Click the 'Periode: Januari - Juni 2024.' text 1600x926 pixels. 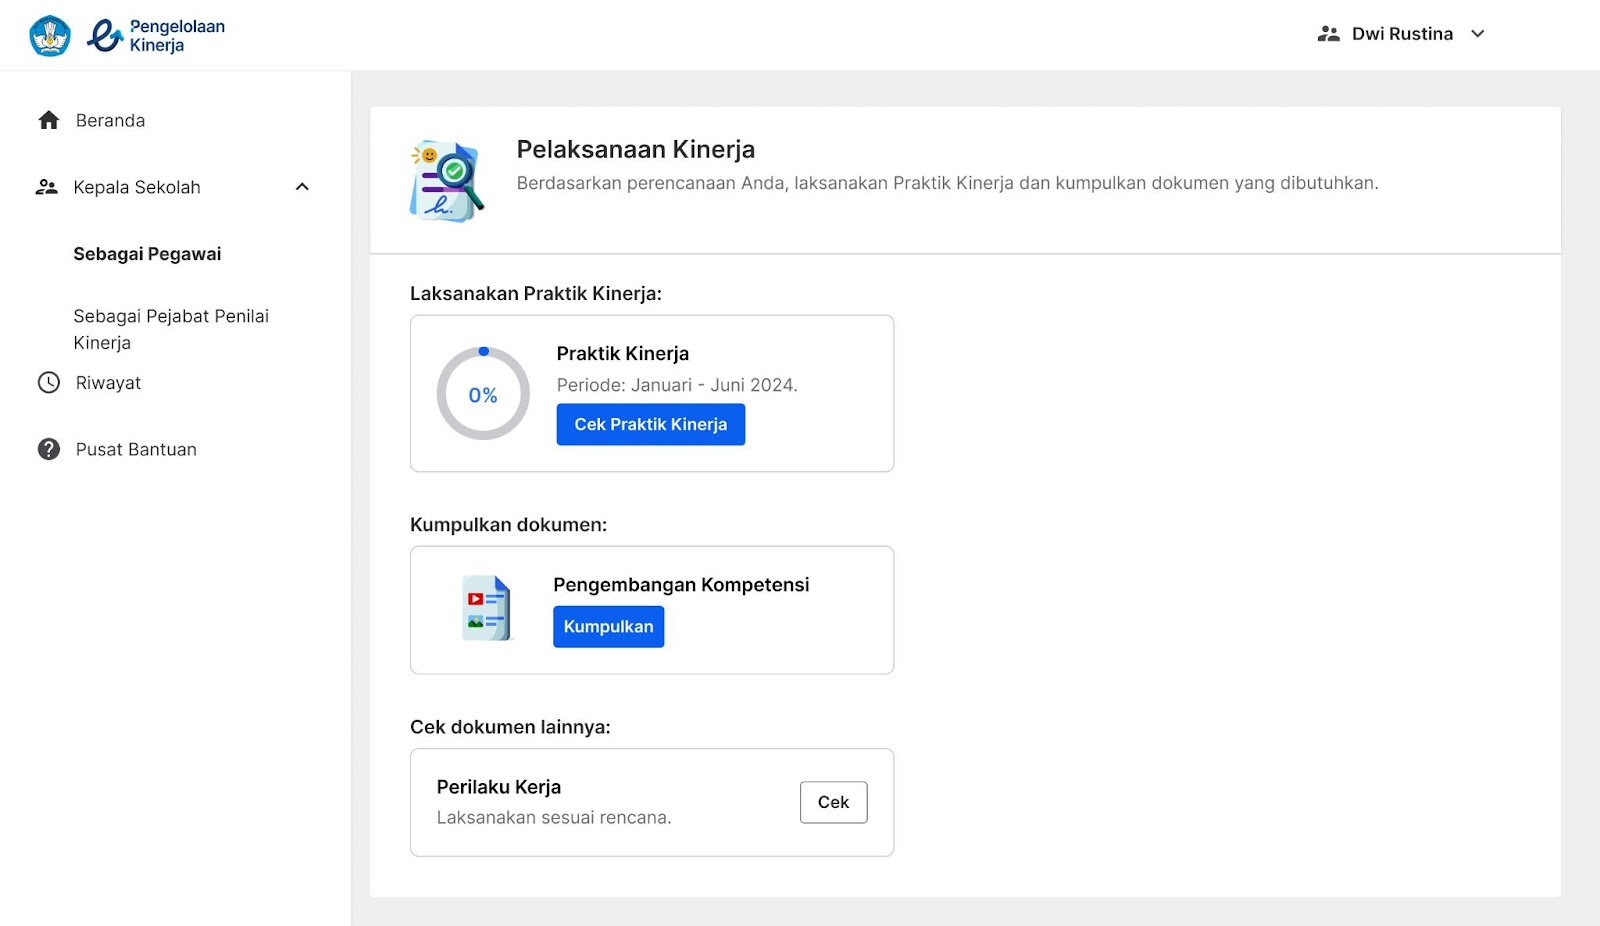pyautogui.click(x=677, y=385)
